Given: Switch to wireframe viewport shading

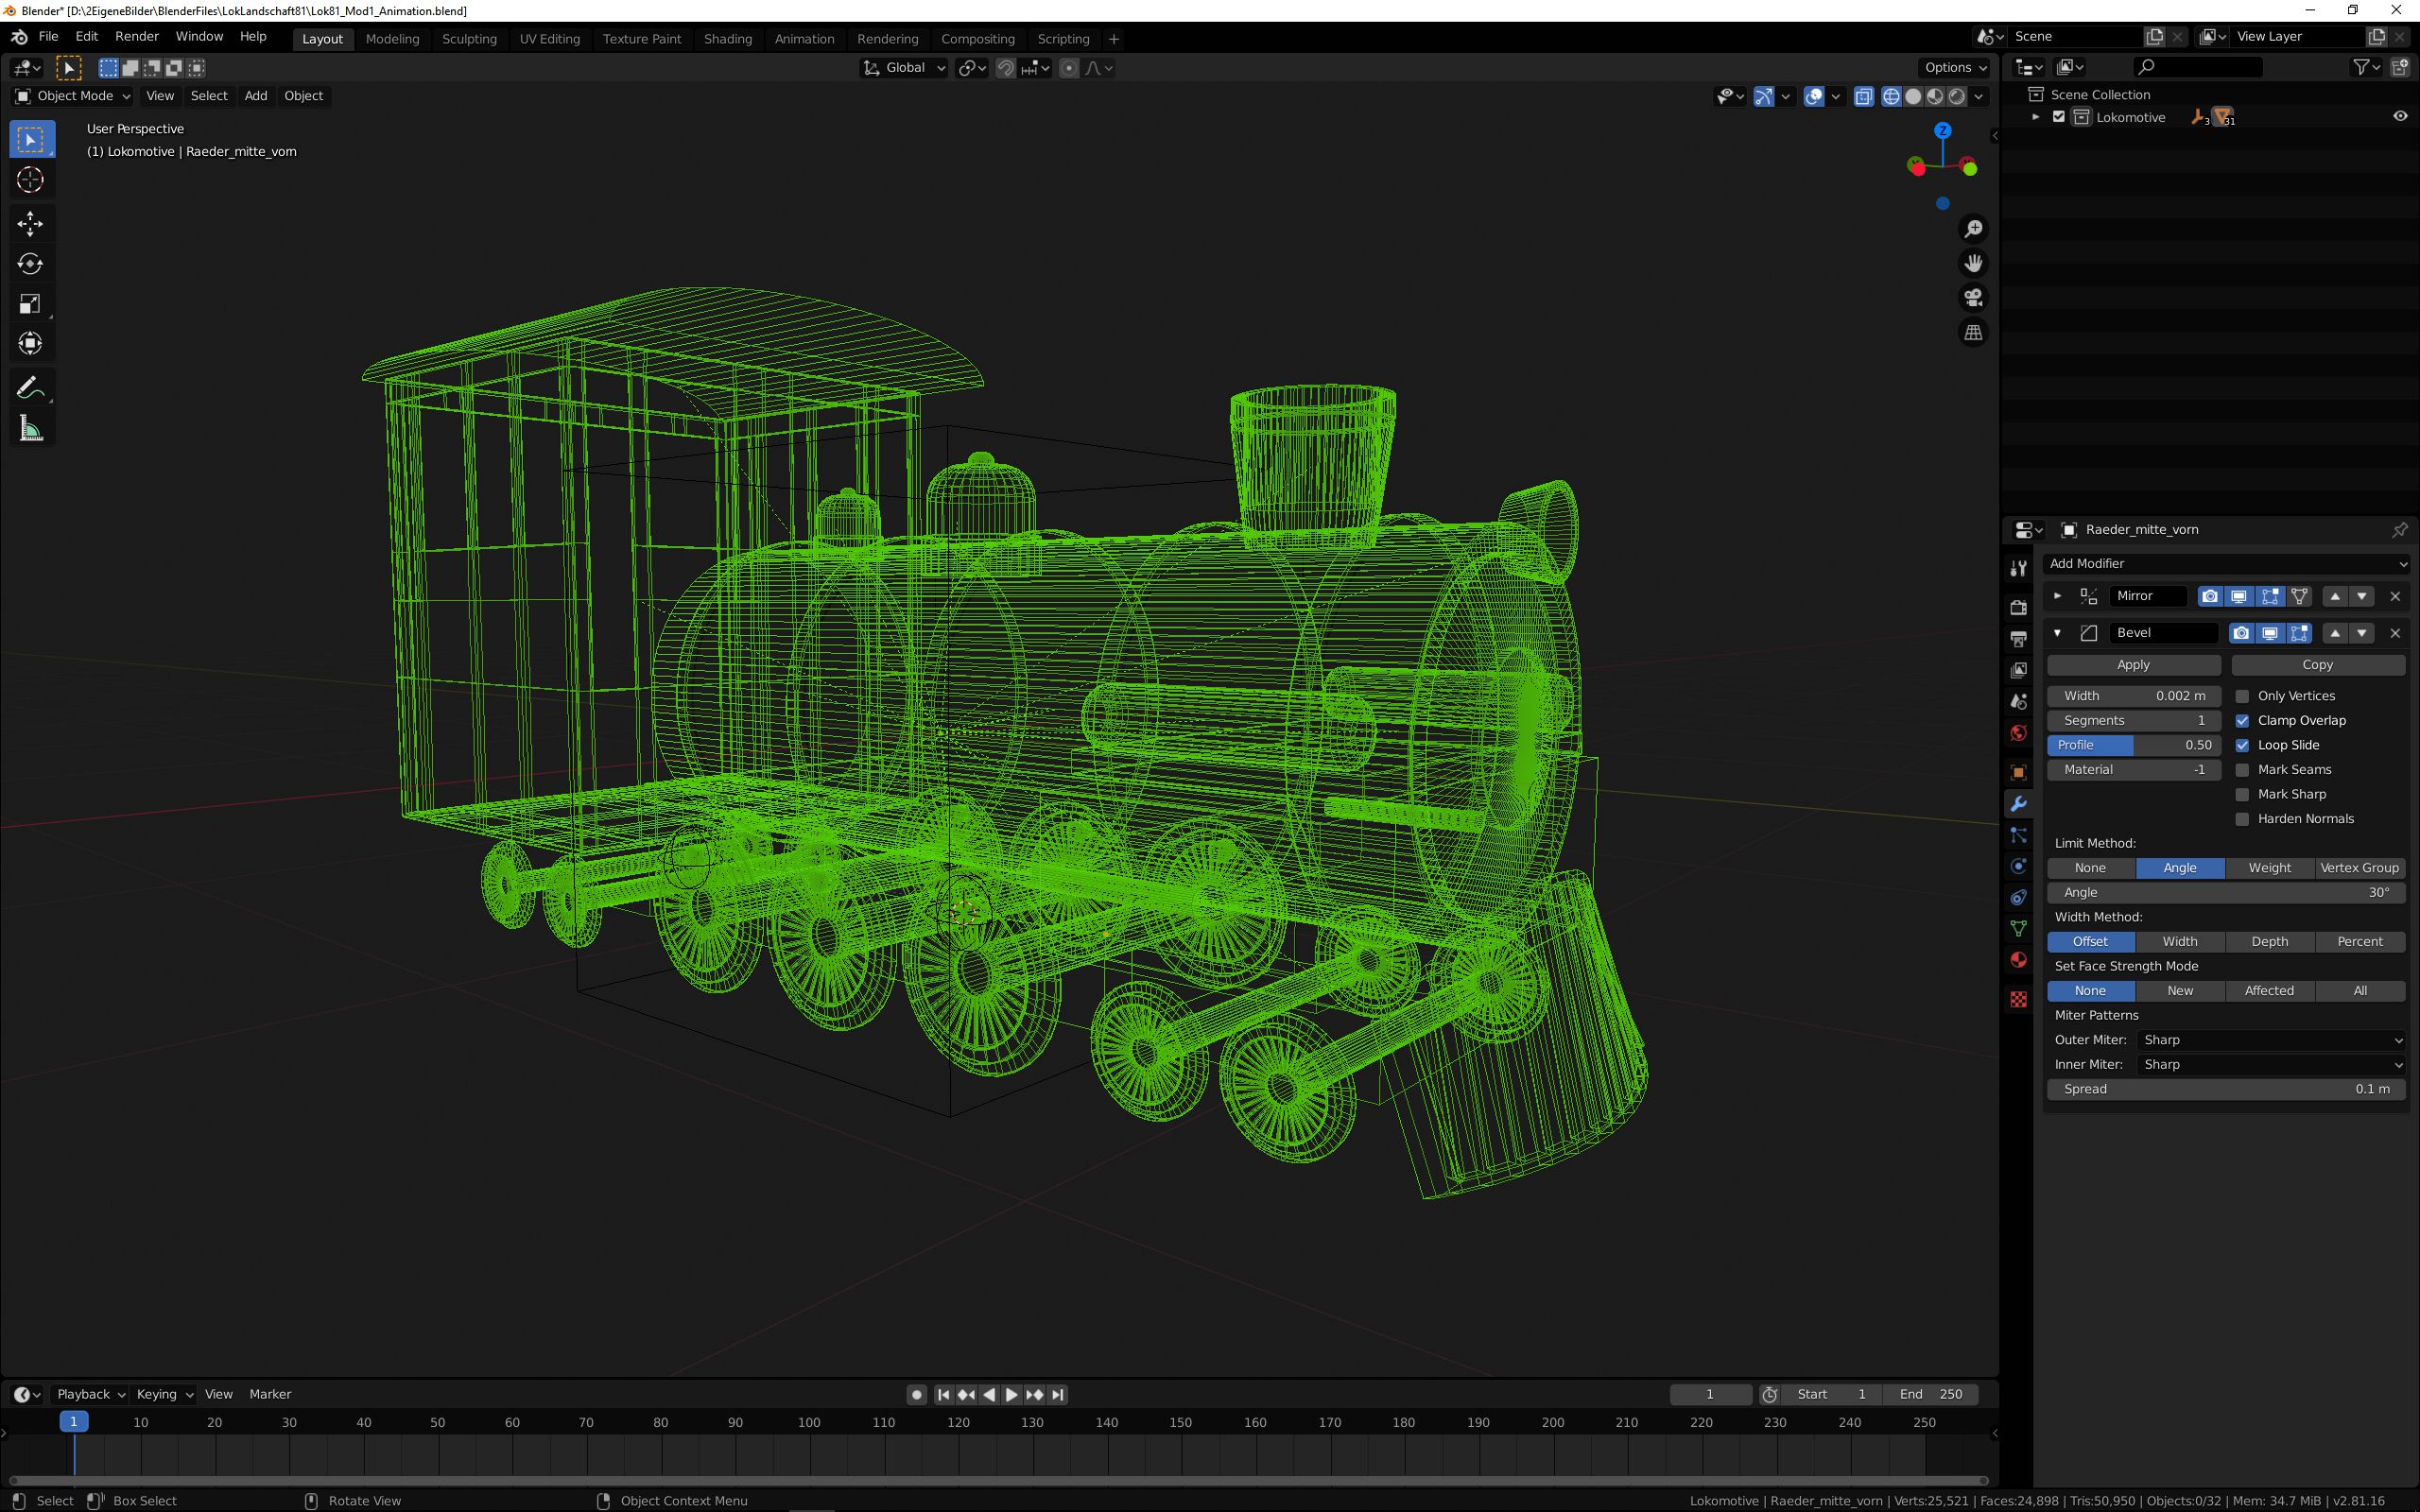Looking at the screenshot, I should (x=1891, y=96).
